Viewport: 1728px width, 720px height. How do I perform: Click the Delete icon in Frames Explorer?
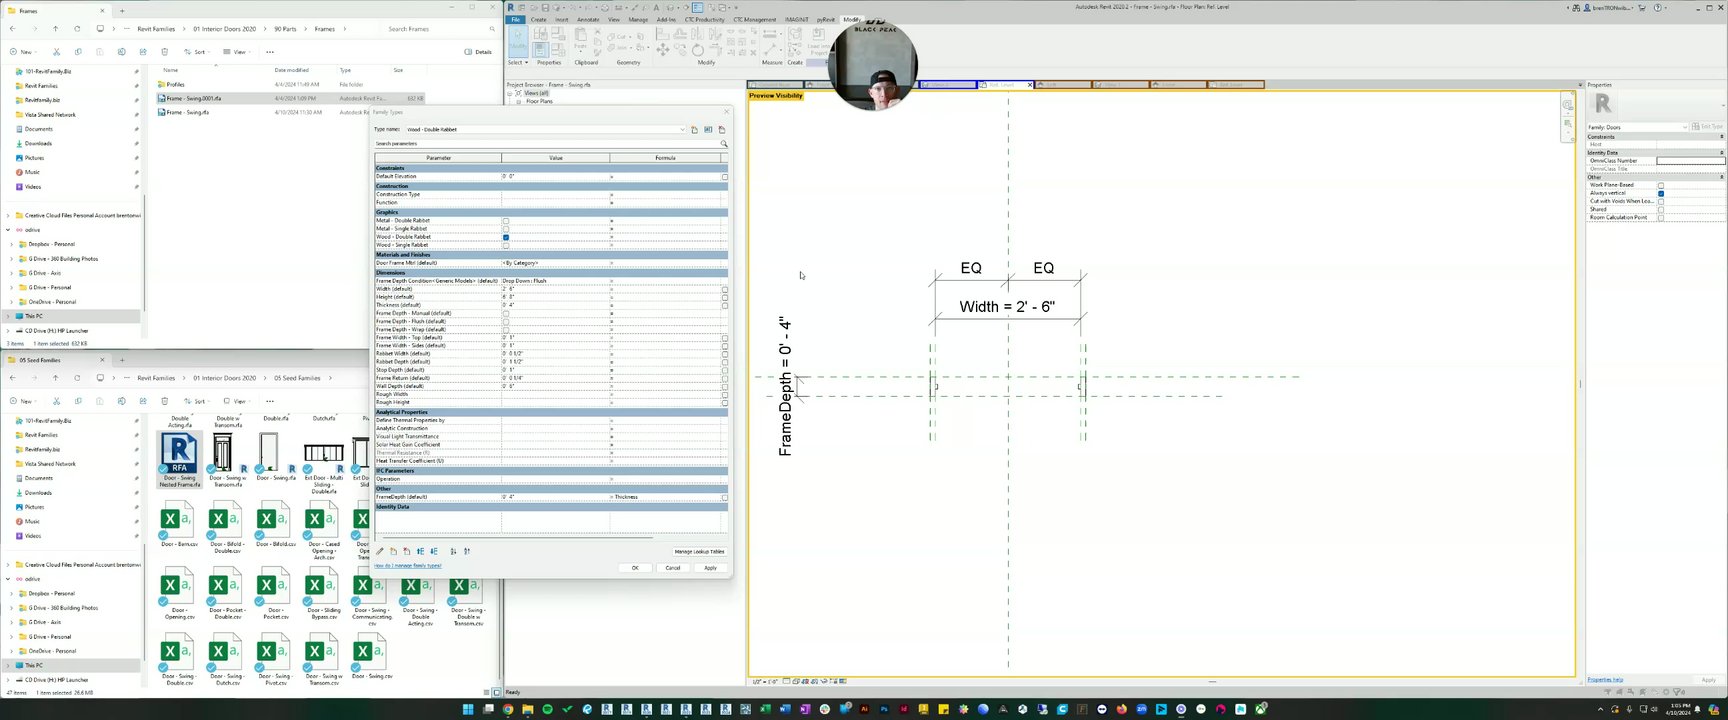point(164,52)
